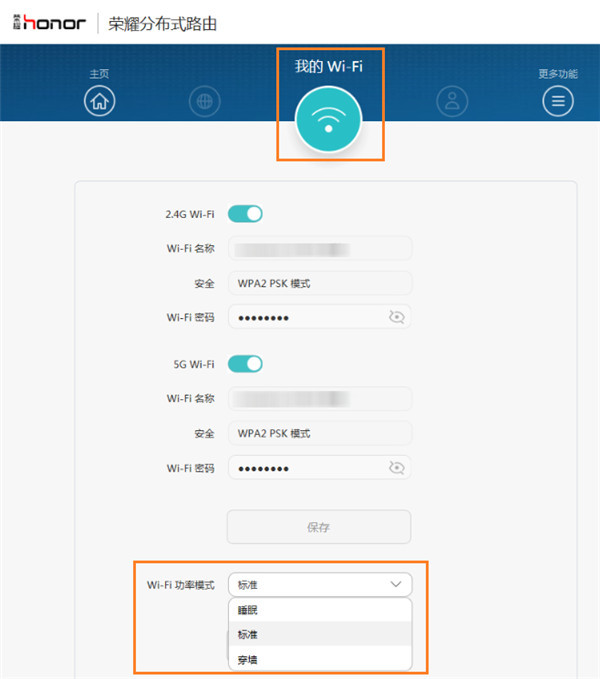This screenshot has height=679, width=600.
Task: Show the 2.4G Wi-Fi password
Action: (396, 317)
